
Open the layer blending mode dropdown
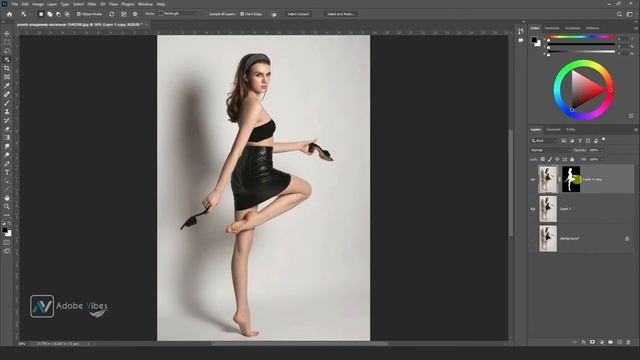[550, 150]
